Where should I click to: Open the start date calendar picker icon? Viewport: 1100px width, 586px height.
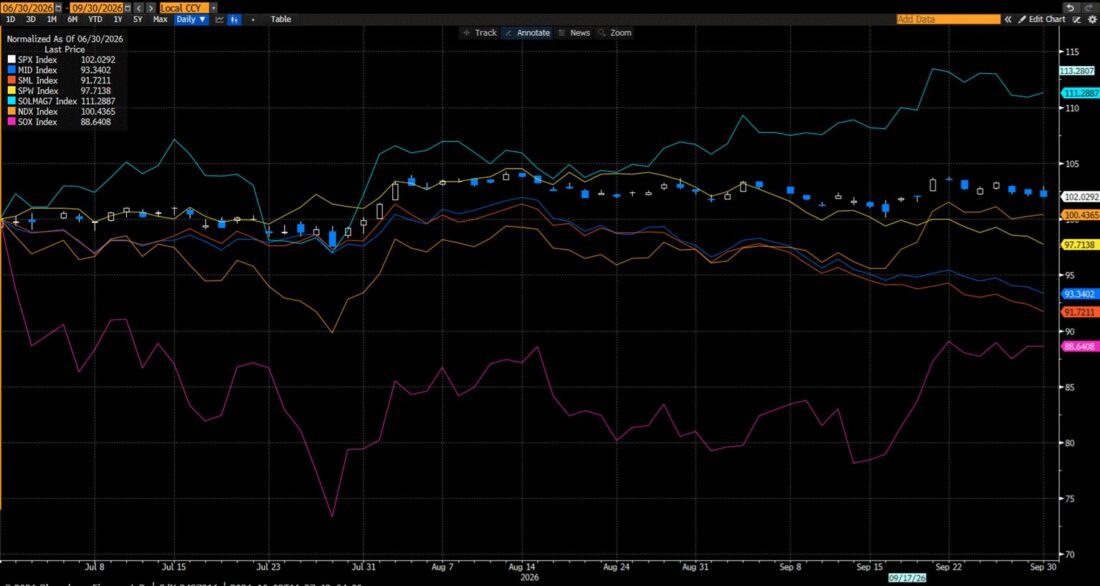tap(58, 8)
